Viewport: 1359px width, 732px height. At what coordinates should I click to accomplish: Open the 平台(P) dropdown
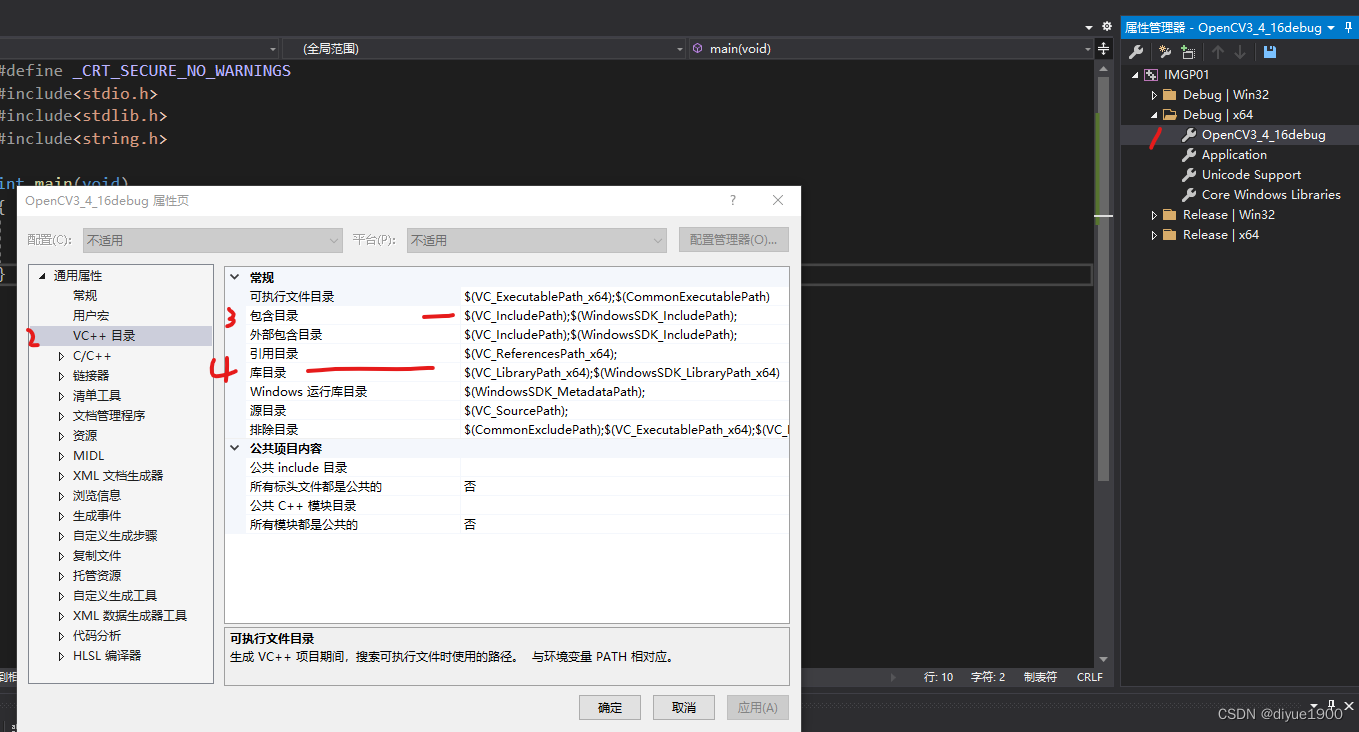[537, 240]
